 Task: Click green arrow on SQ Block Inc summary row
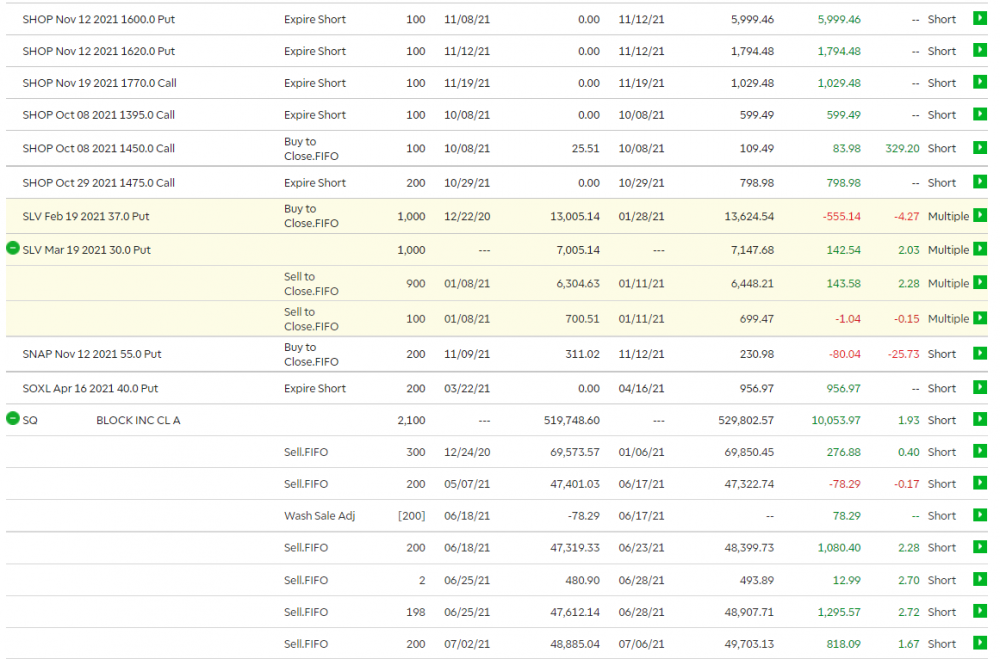pos(979,421)
